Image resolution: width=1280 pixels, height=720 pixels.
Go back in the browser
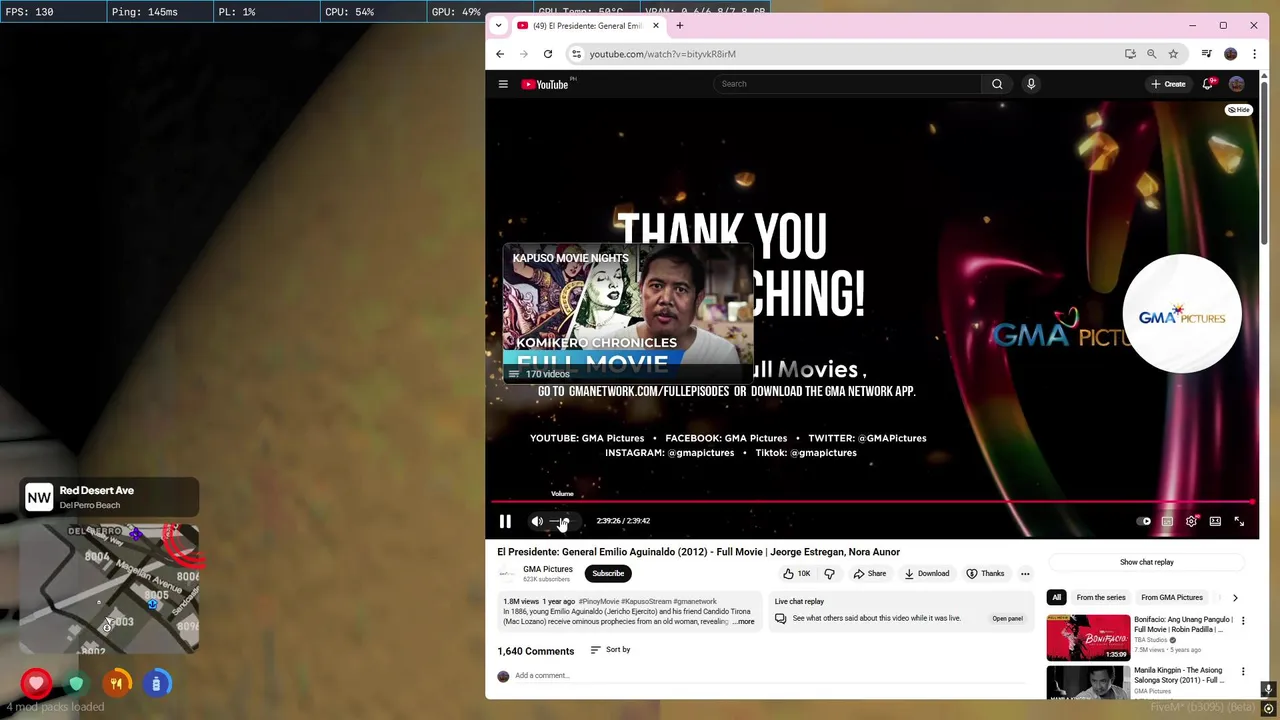click(500, 54)
